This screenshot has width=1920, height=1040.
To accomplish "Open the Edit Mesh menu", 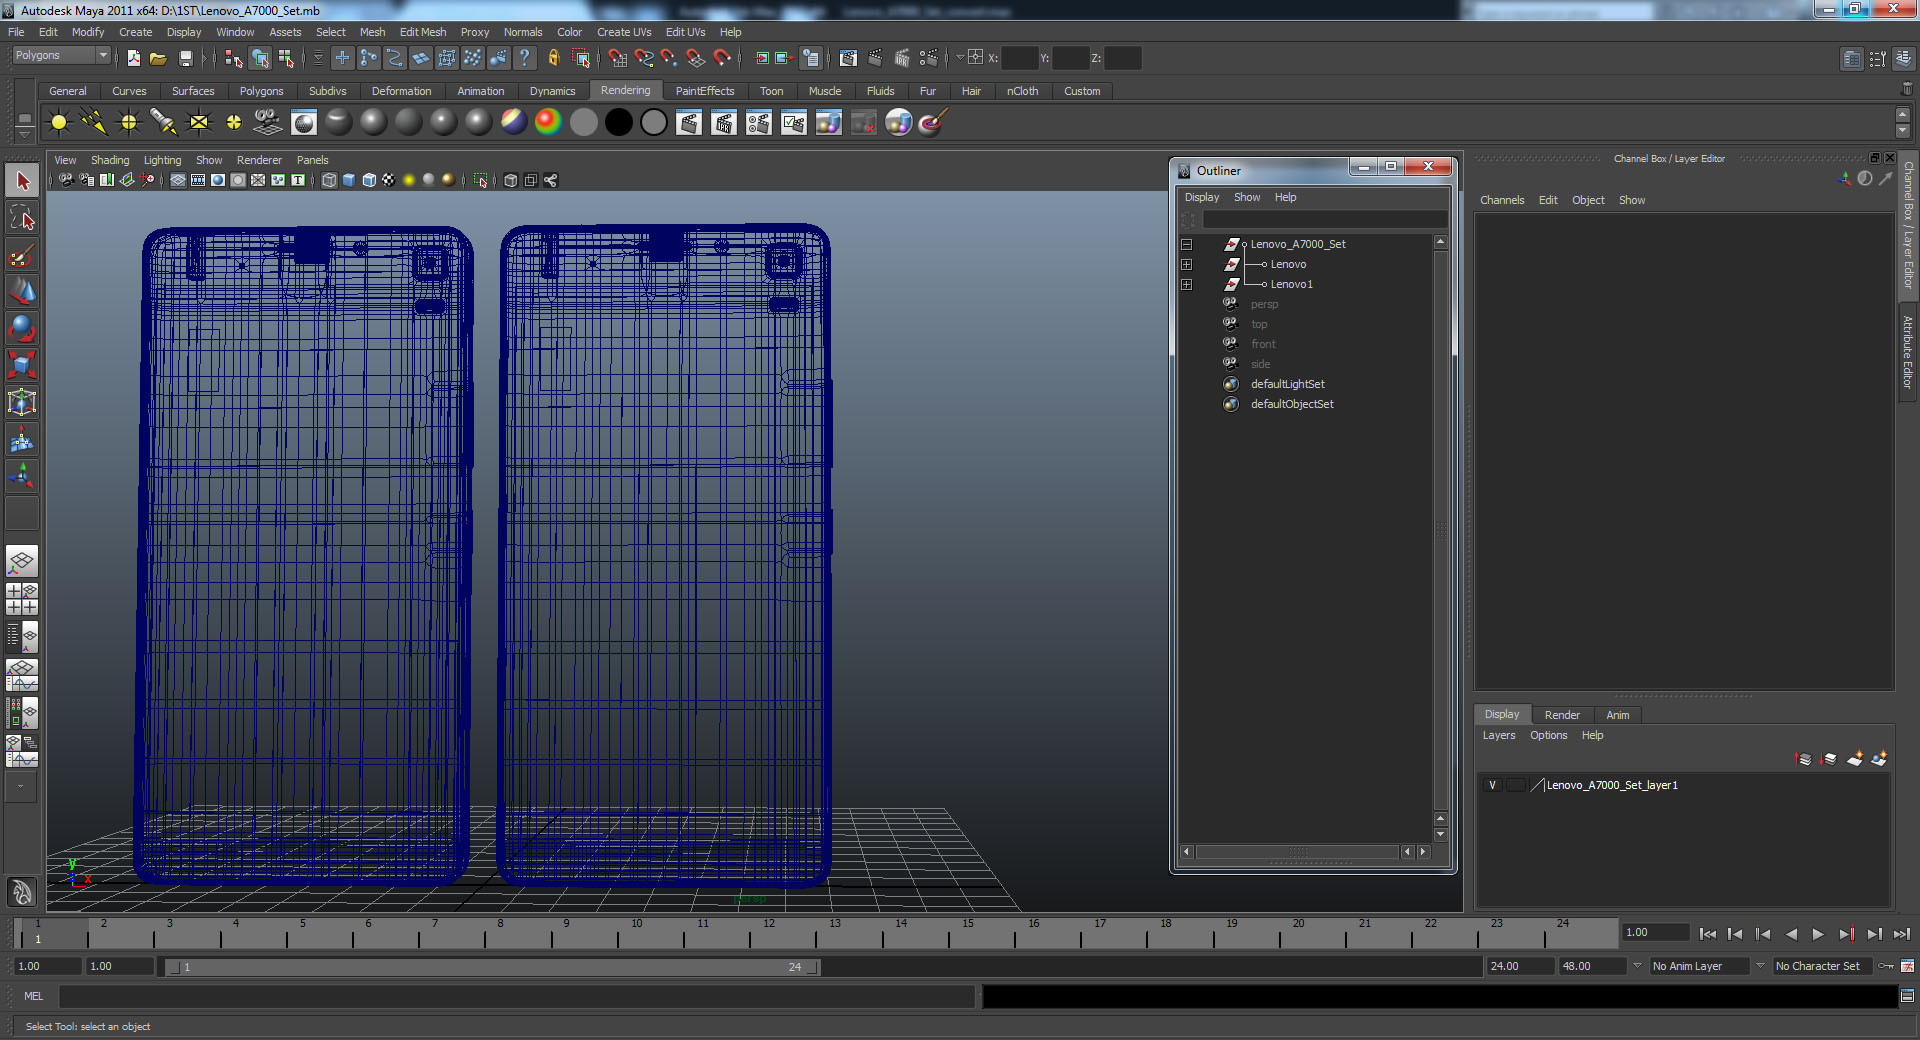I will tap(423, 32).
